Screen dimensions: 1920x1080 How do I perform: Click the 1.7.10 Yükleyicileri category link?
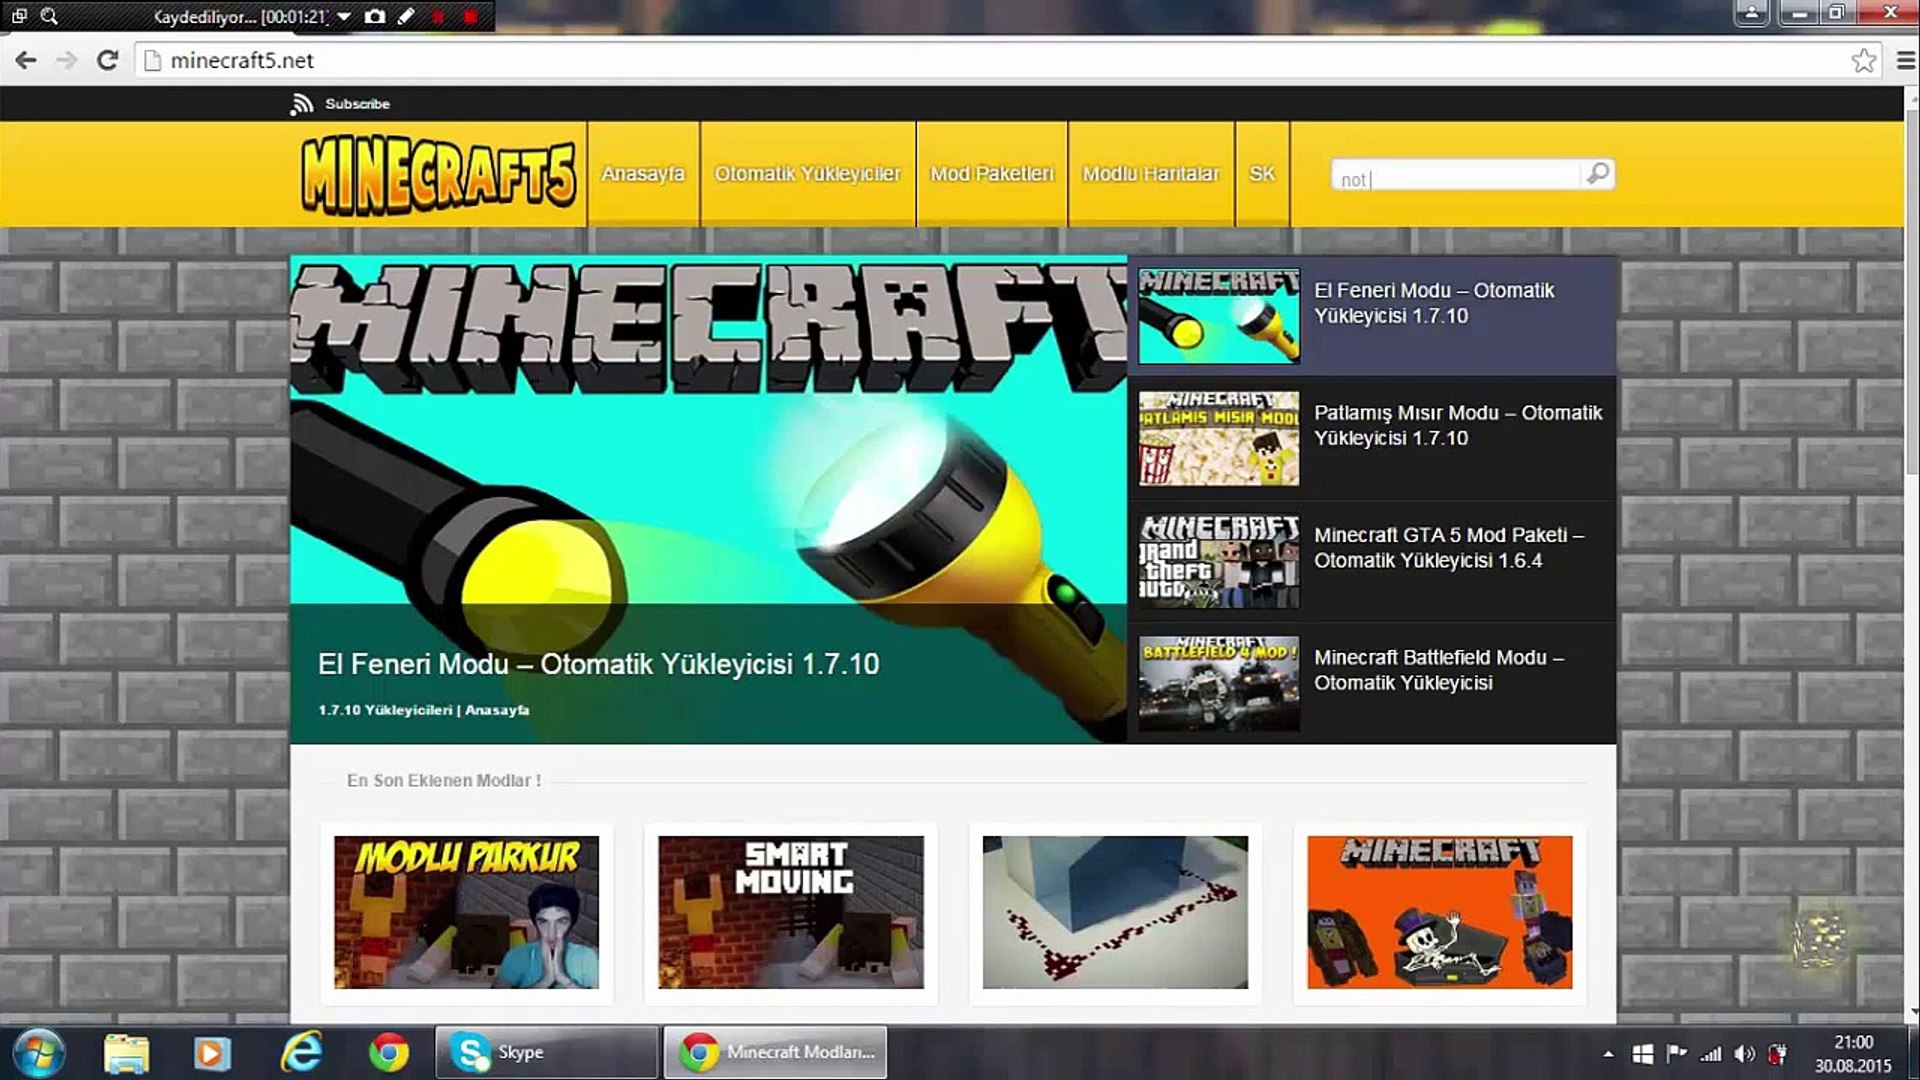coord(385,710)
